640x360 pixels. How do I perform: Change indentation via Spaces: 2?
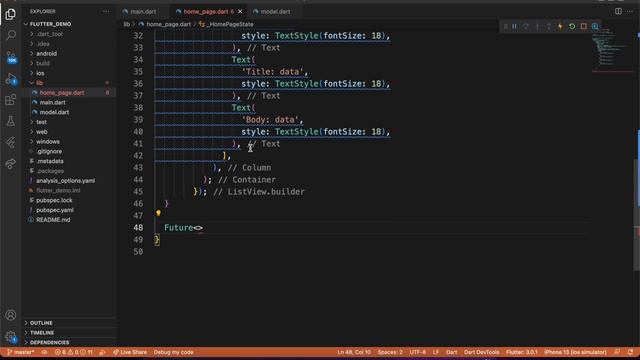coord(390,352)
